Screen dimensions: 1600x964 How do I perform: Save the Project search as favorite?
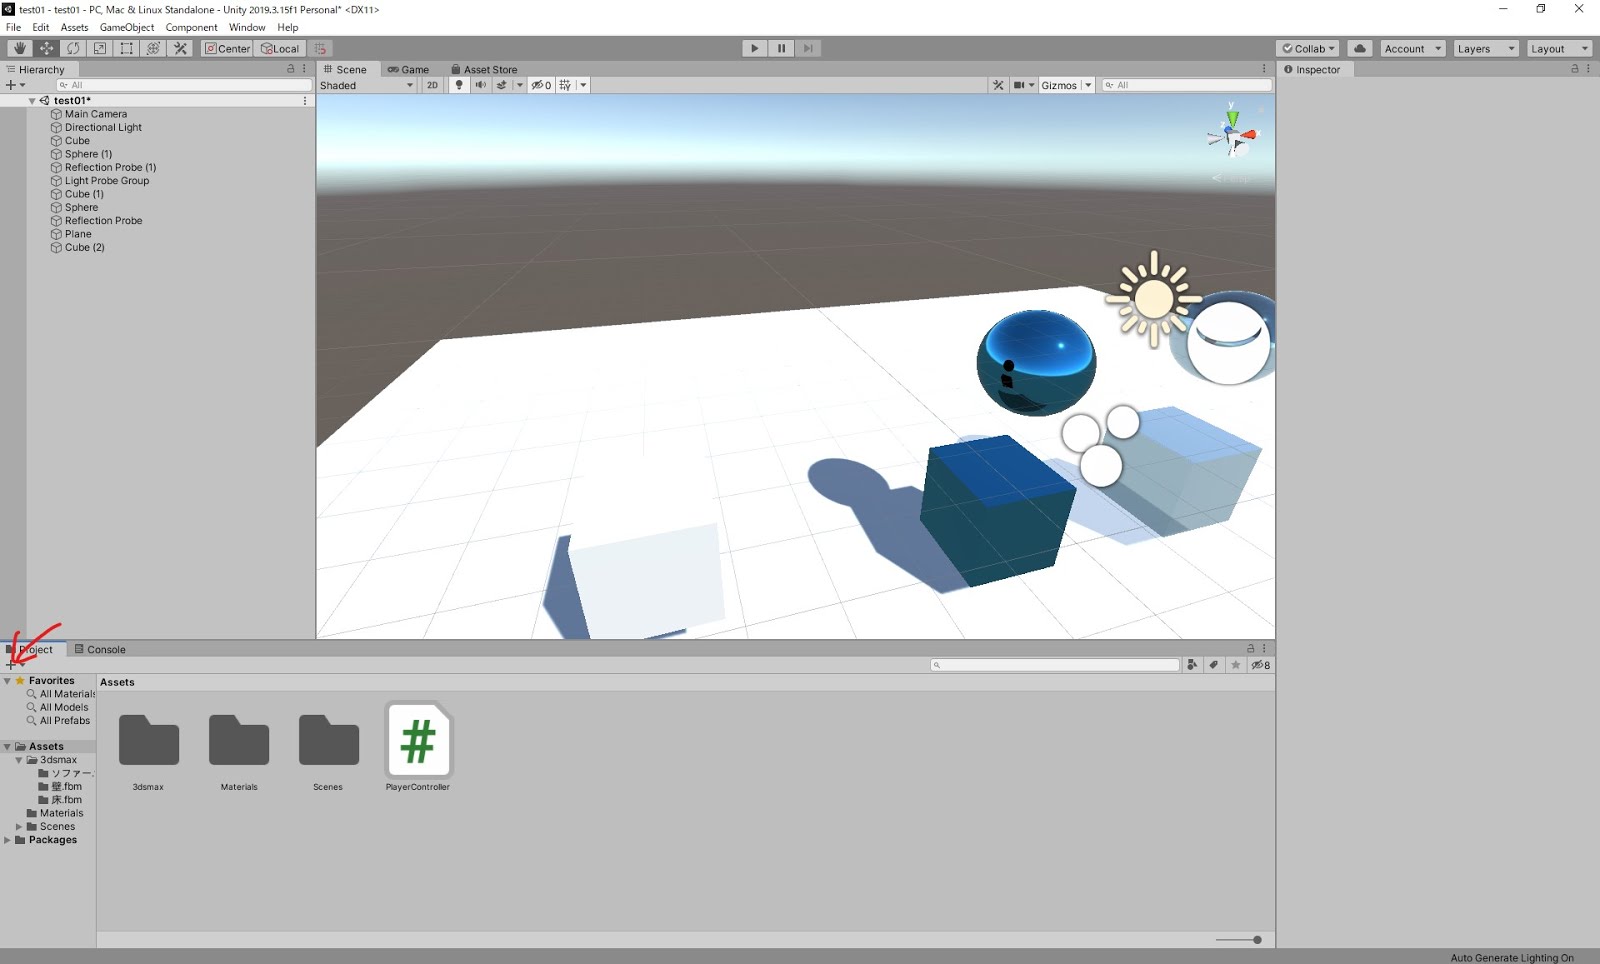(1236, 665)
